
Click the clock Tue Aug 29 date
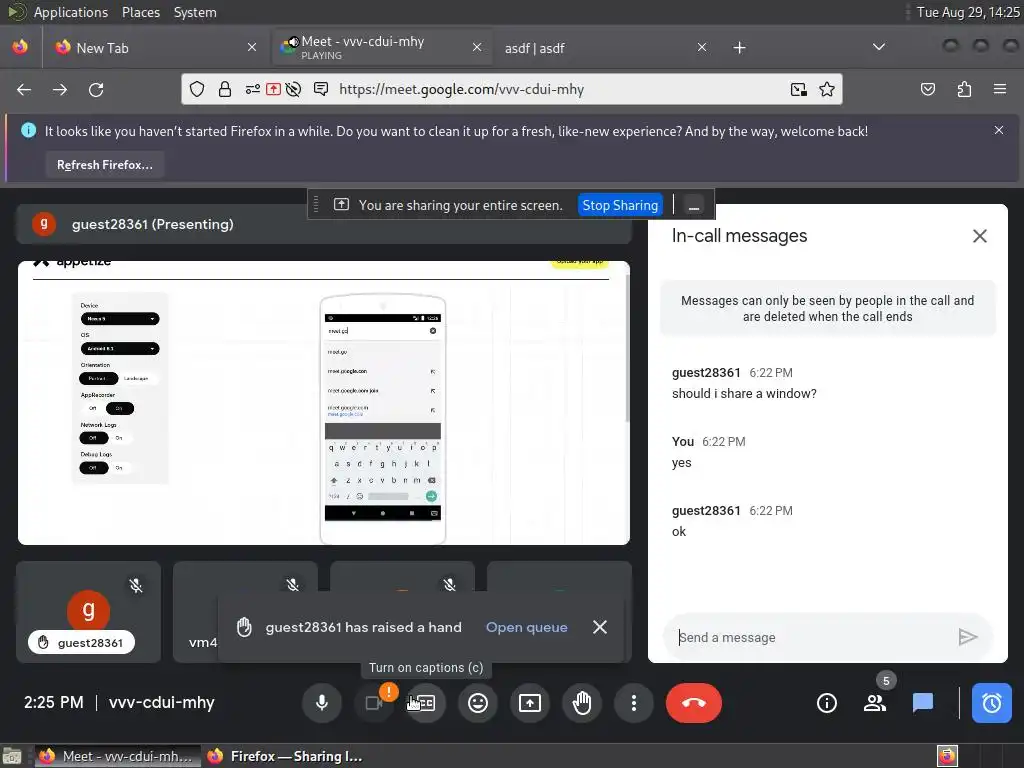pyautogui.click(x=968, y=12)
